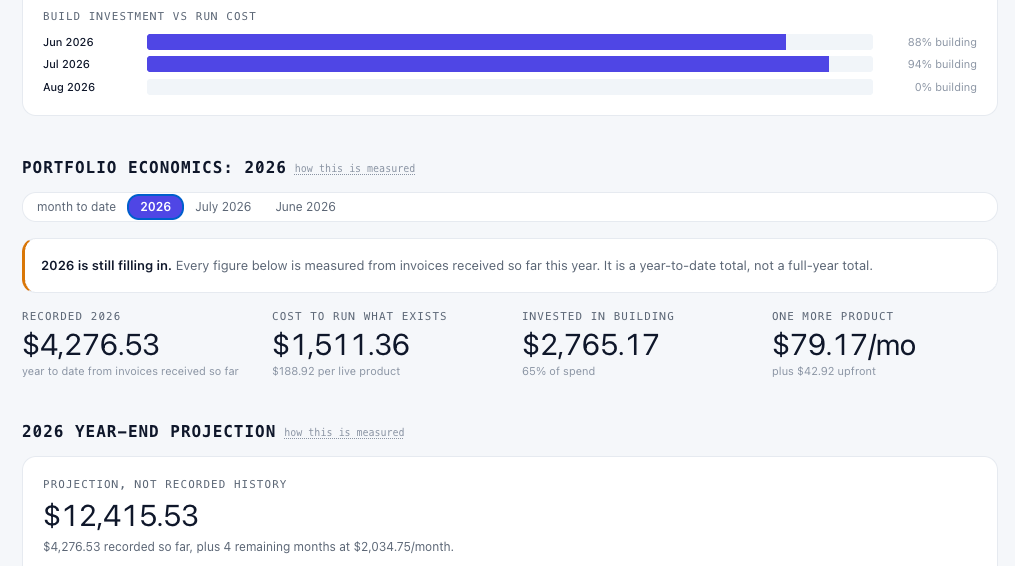Click the 'Projection, Not Recorded History' label
Viewport: 1015px width, 566px height.
coord(165,484)
